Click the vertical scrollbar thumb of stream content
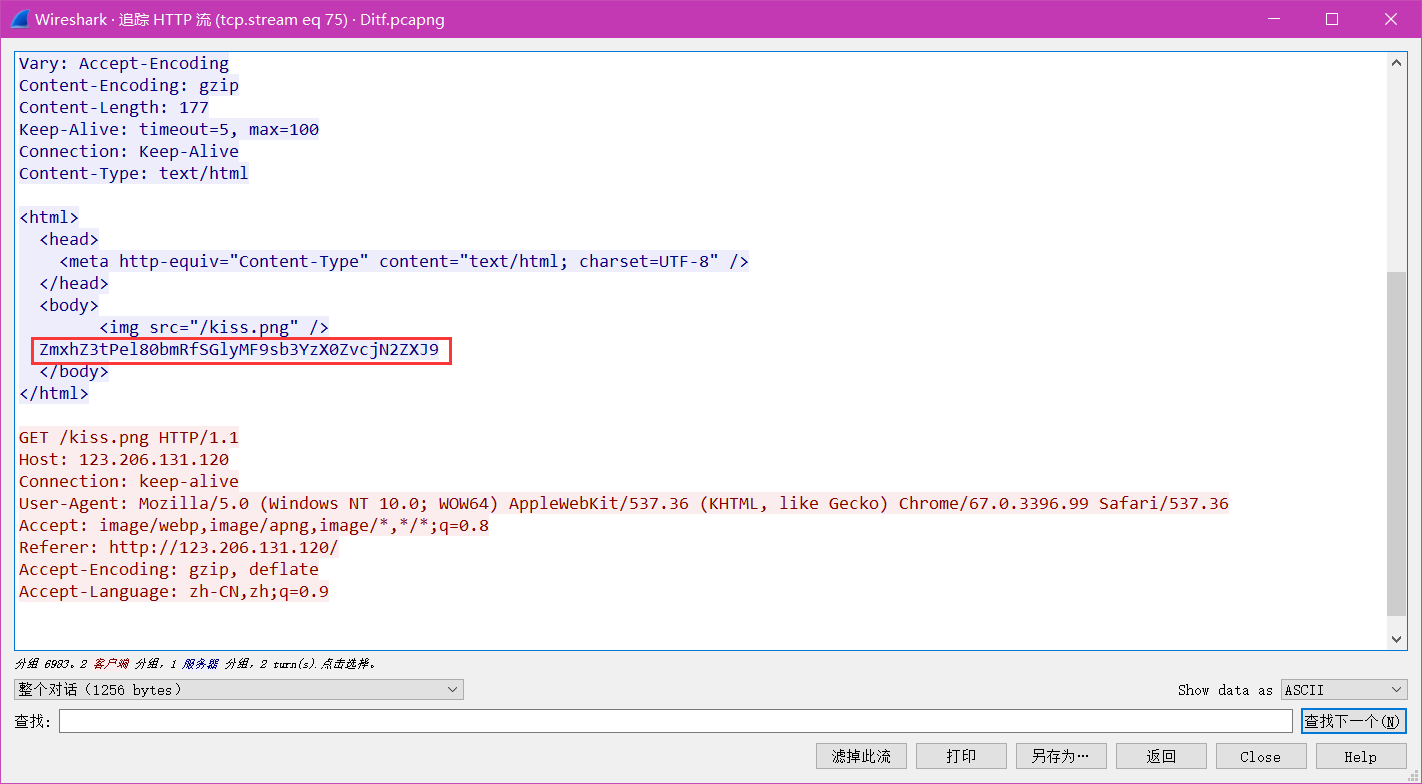Viewport: 1422px width, 784px height. 1397,443
